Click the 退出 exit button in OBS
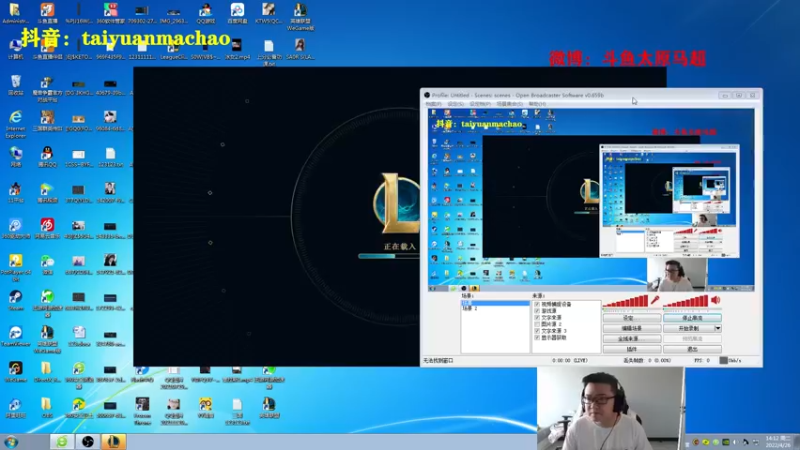 [x=692, y=349]
